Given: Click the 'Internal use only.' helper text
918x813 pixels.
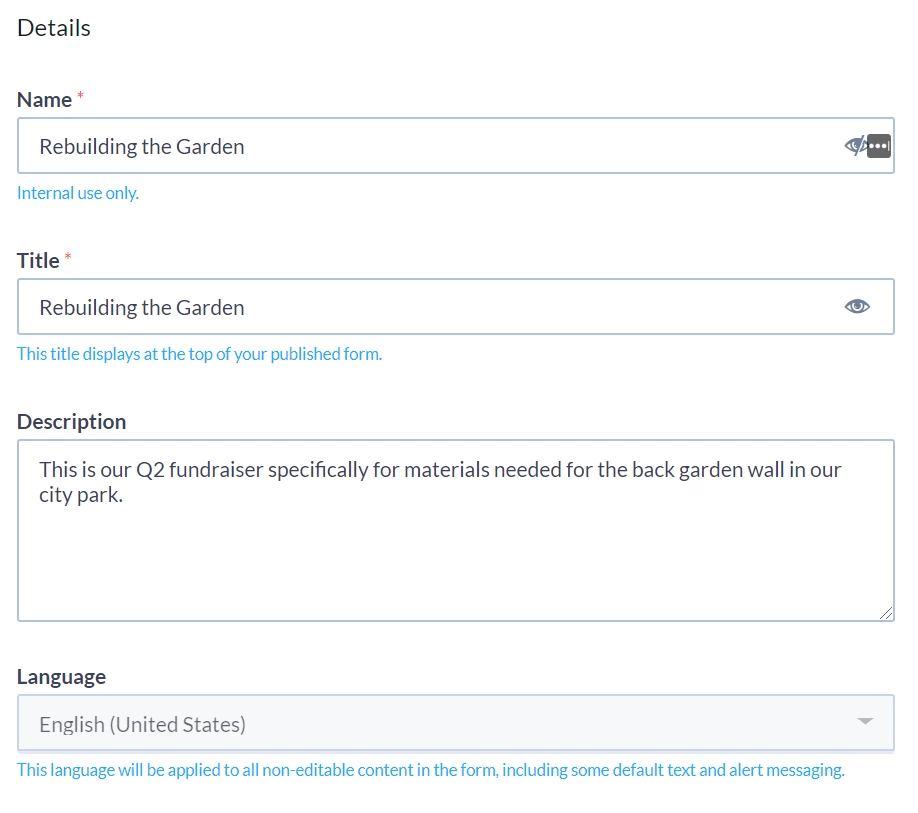Looking at the screenshot, I should pyautogui.click(x=78, y=193).
